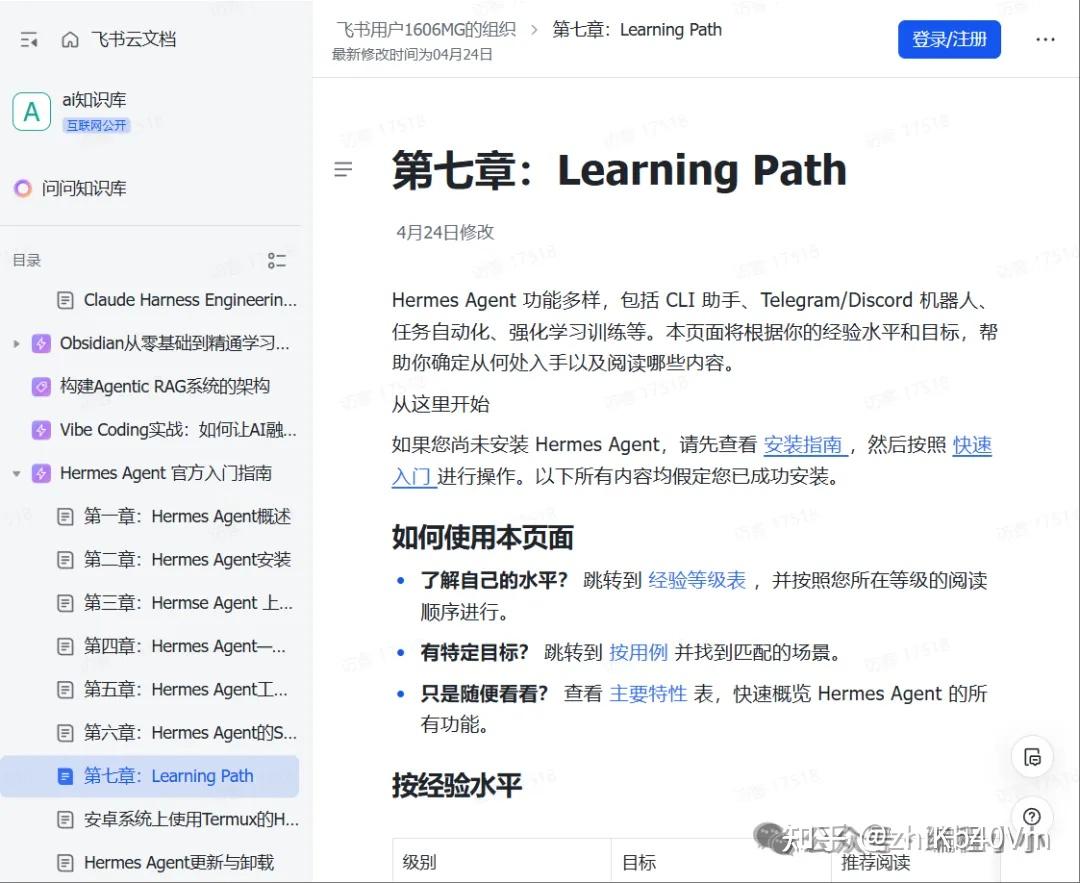Click breadcrumb 第七章: Learning Path
This screenshot has width=1080, height=883.
pyautogui.click(x=637, y=30)
